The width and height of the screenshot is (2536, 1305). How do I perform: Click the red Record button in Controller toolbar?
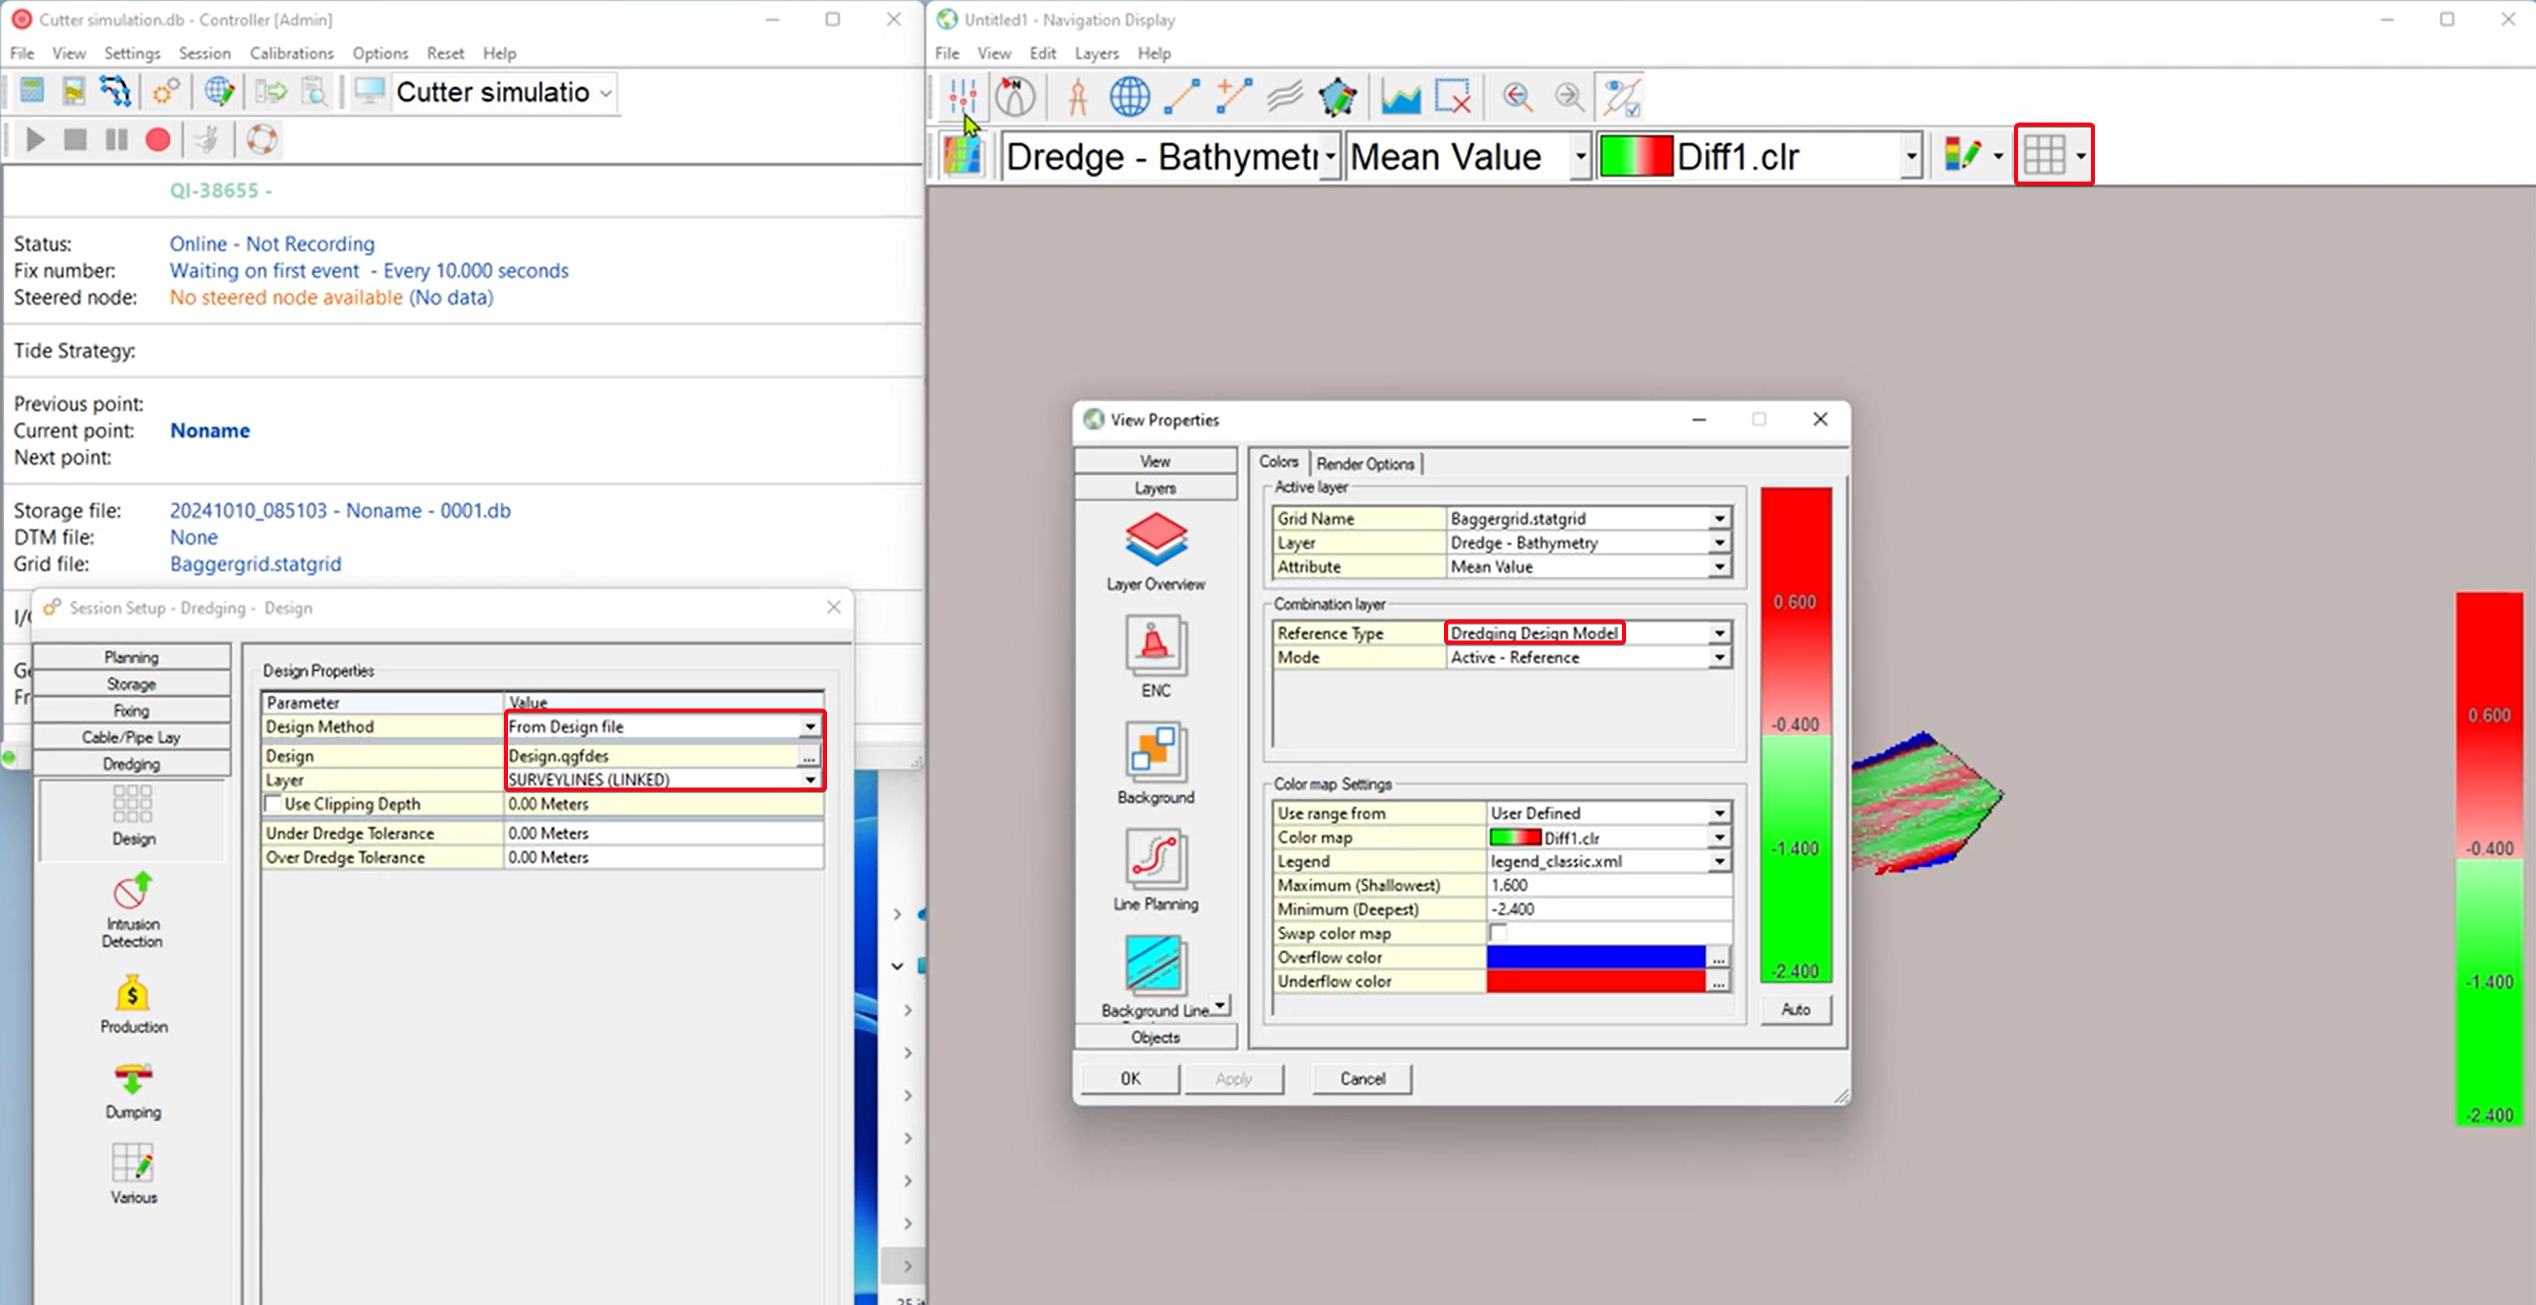pos(157,140)
